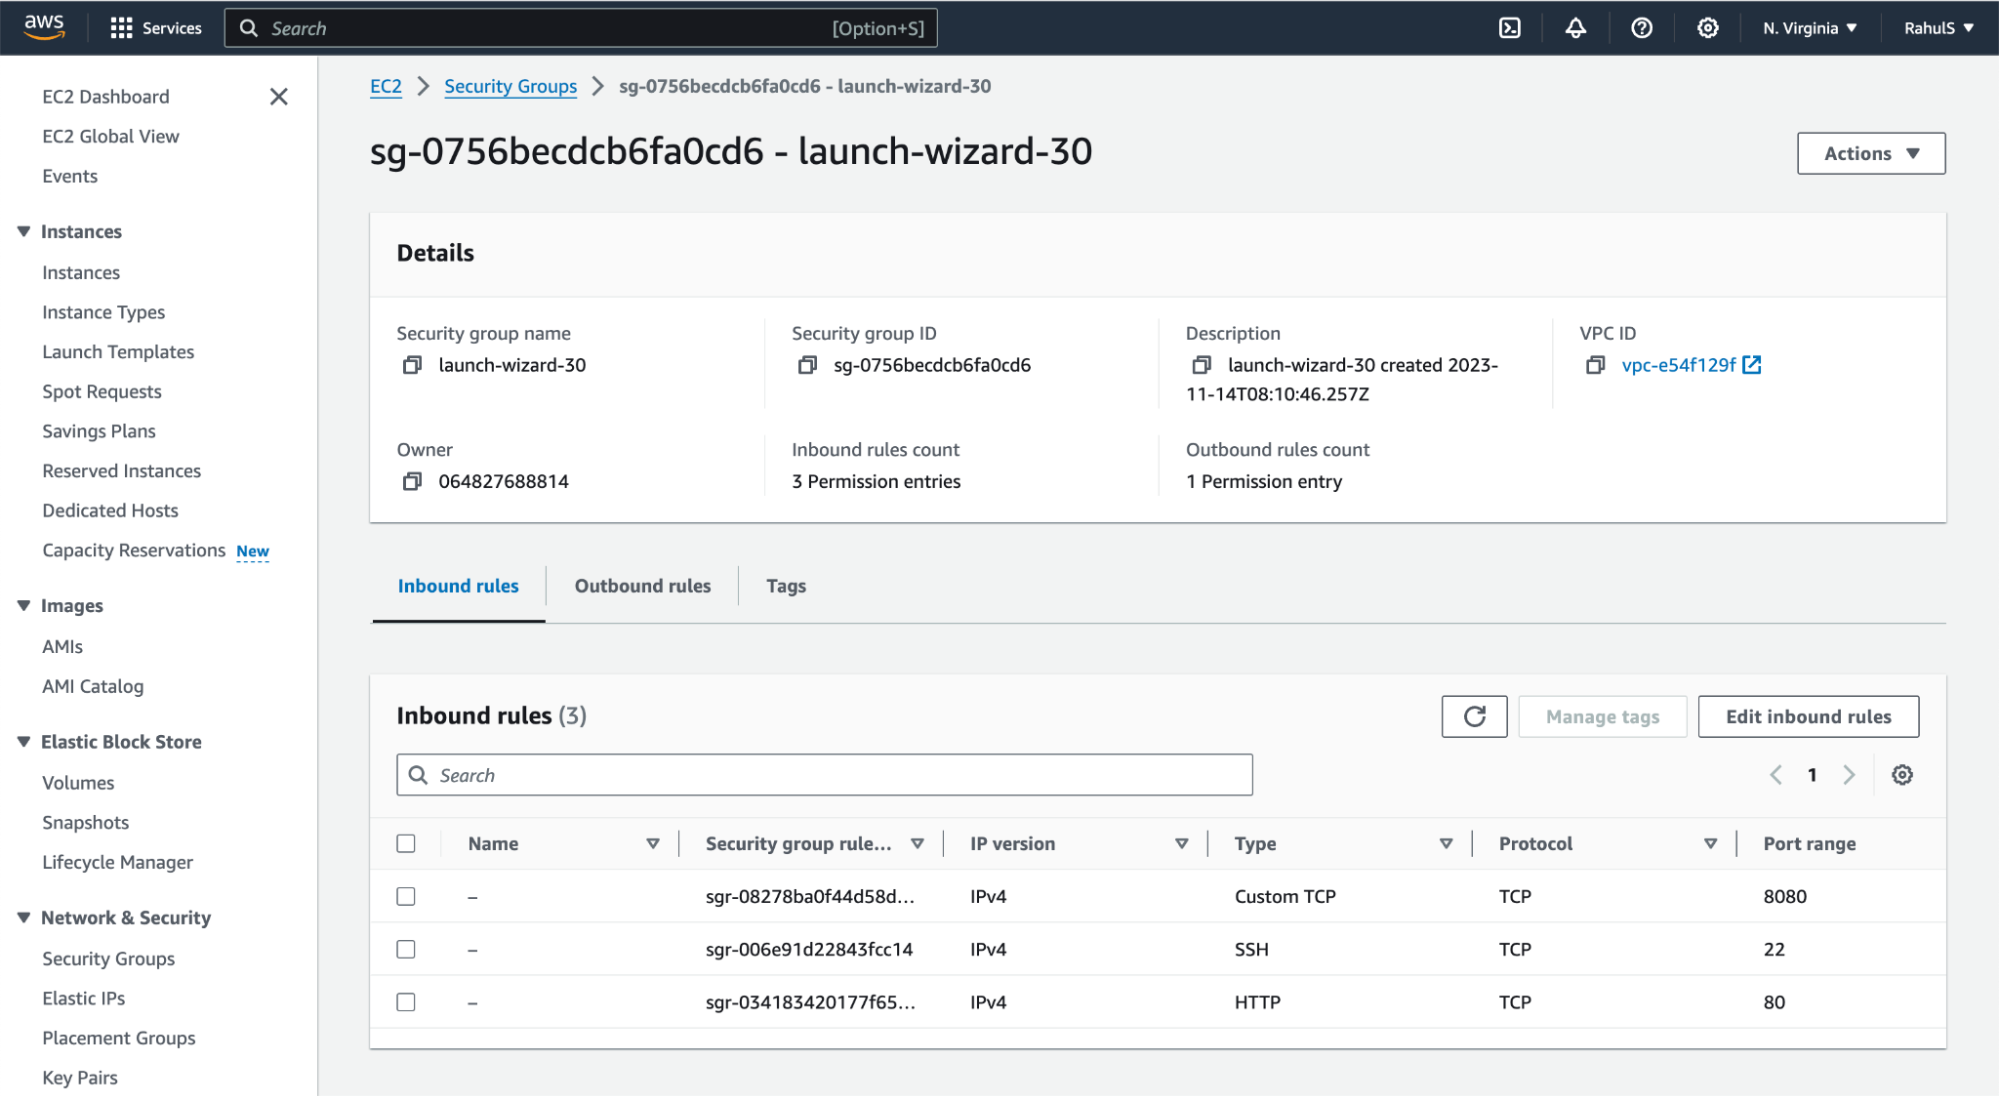The height and width of the screenshot is (1097, 1999).
Task: Open the Actions dropdown
Action: (x=1869, y=153)
